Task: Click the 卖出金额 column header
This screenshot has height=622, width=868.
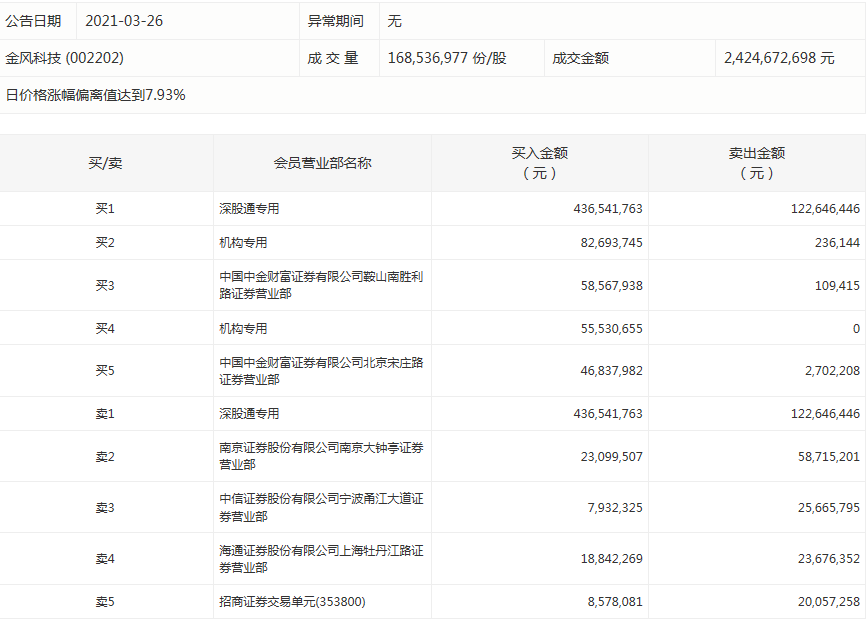Action: [x=757, y=163]
